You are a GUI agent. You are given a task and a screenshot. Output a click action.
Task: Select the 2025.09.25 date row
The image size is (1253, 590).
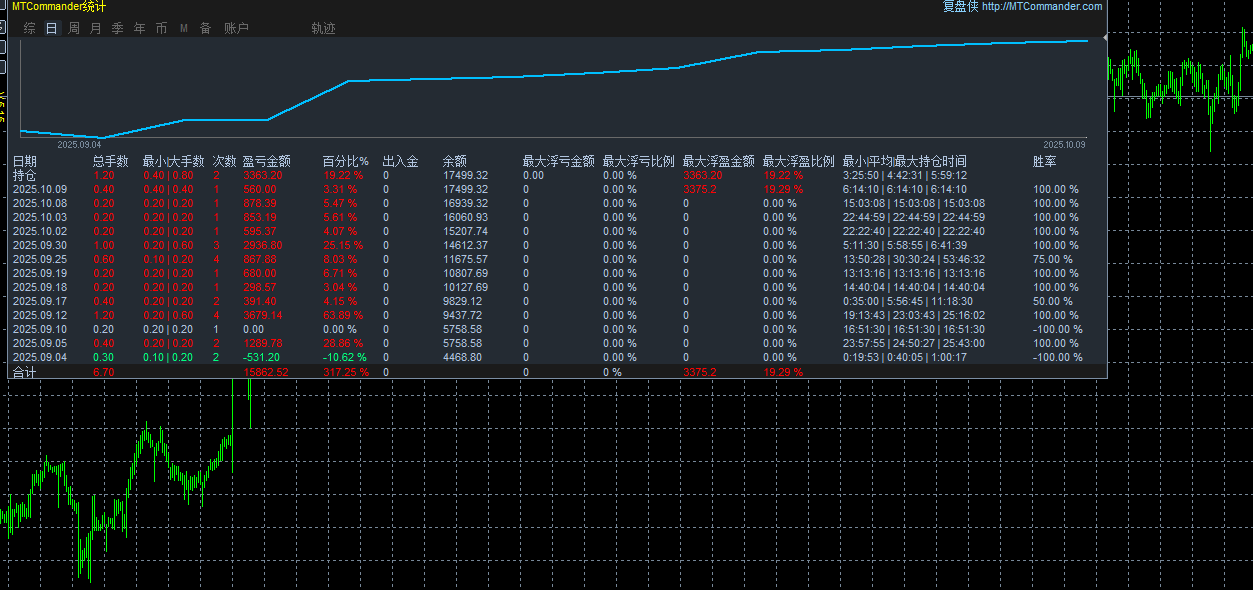coord(40,259)
